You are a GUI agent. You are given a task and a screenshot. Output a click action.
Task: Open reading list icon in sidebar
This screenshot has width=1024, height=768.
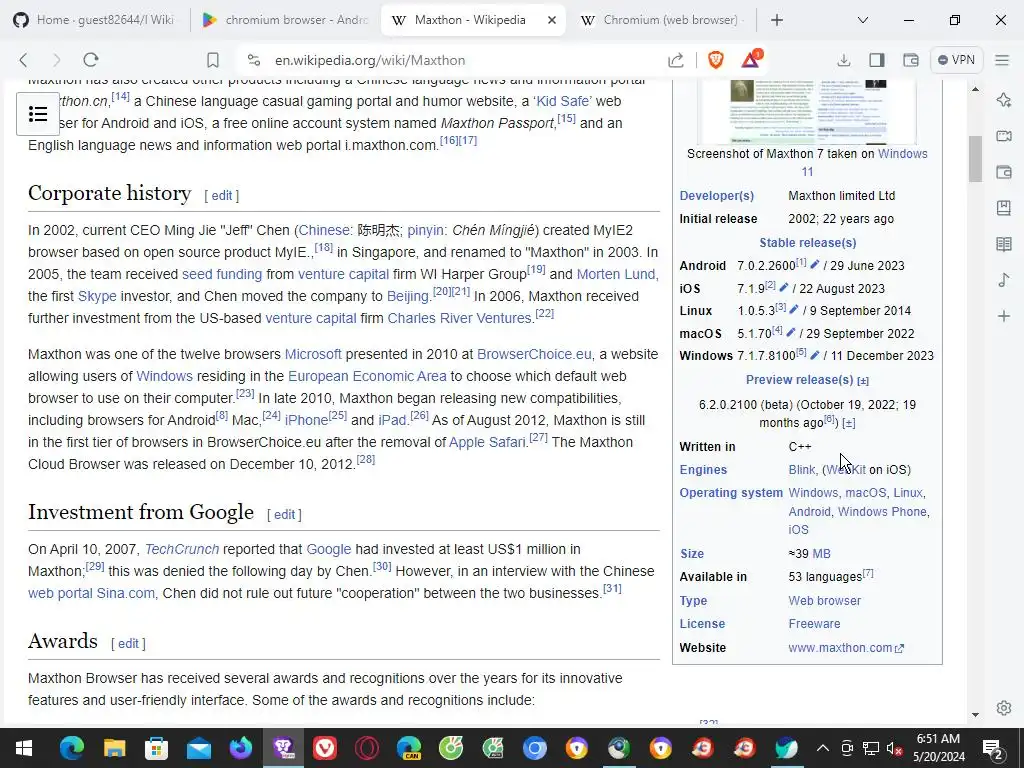pos(1004,244)
